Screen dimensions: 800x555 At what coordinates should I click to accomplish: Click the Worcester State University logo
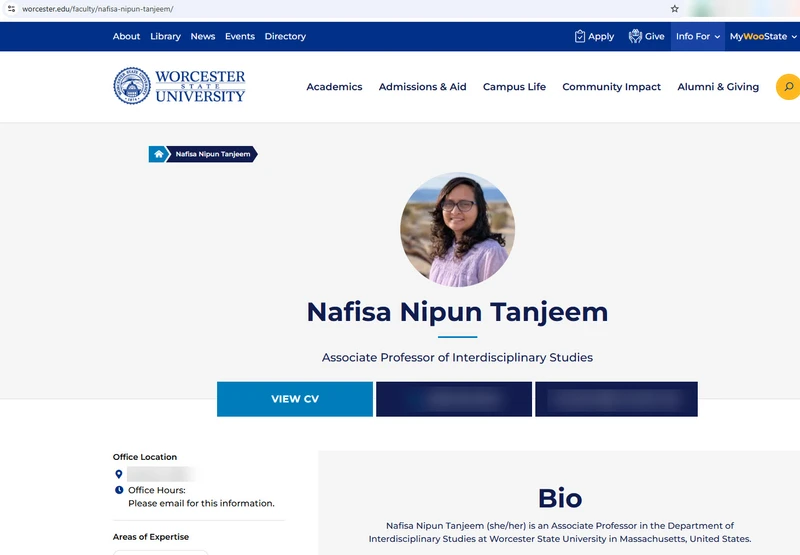point(179,86)
